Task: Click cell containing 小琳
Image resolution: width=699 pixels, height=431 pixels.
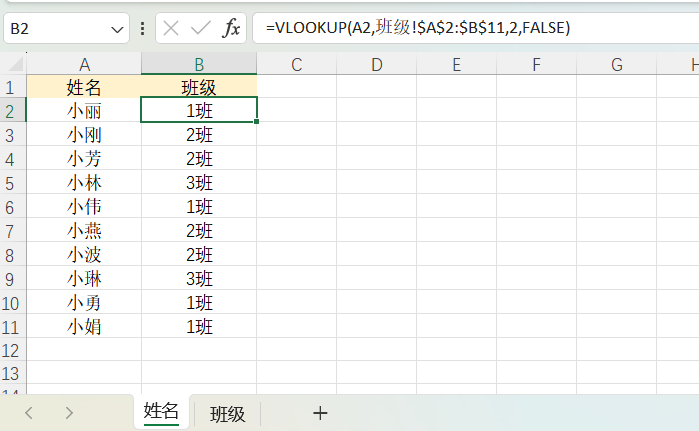Action: [84, 279]
